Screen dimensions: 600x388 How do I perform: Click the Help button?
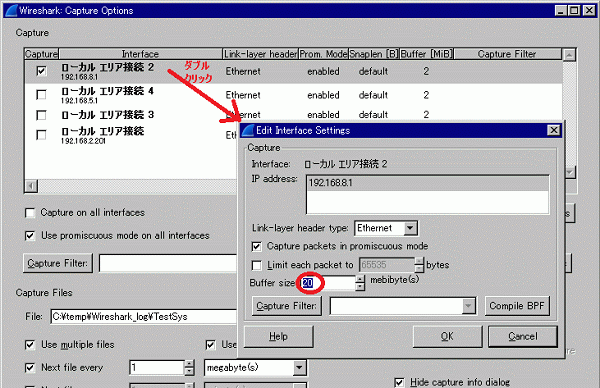(x=278, y=337)
